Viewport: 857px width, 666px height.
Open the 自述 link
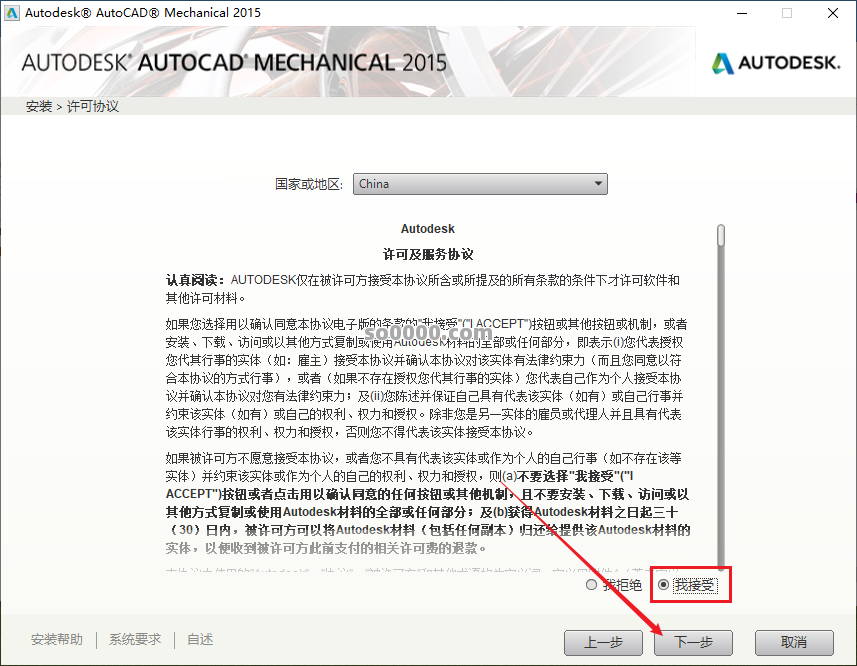tap(199, 638)
